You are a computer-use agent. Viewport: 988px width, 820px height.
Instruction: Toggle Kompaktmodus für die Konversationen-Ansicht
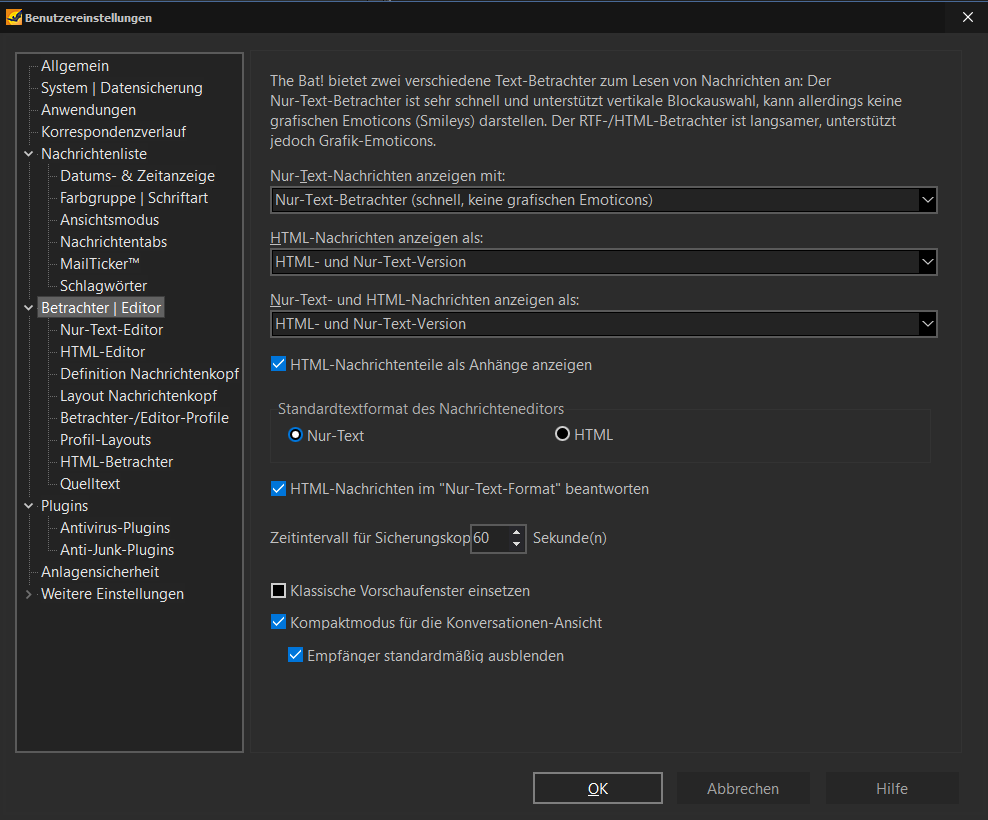(279, 623)
